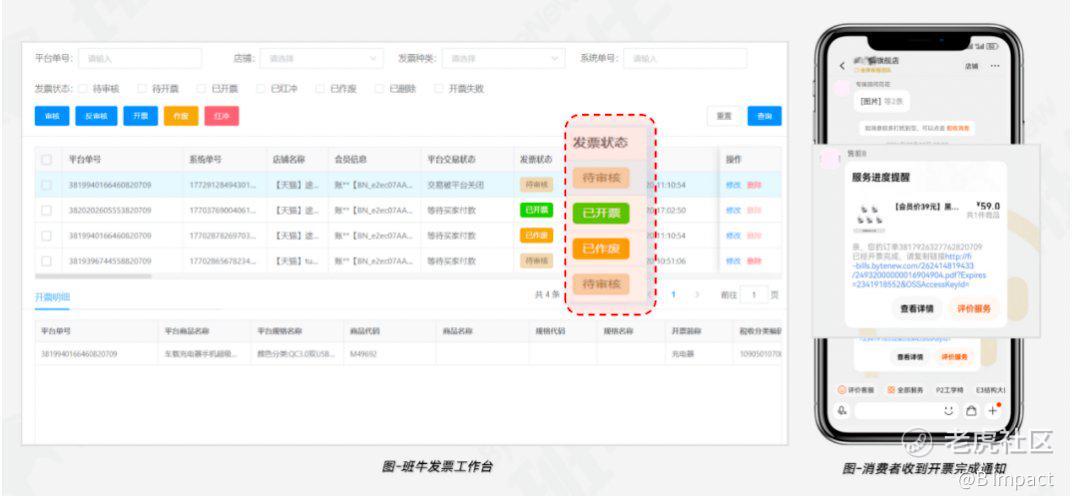Image resolution: width=1074 pixels, height=504 pixels.
Task: Click 修改 for system number 17729128494301
Action: (733, 185)
